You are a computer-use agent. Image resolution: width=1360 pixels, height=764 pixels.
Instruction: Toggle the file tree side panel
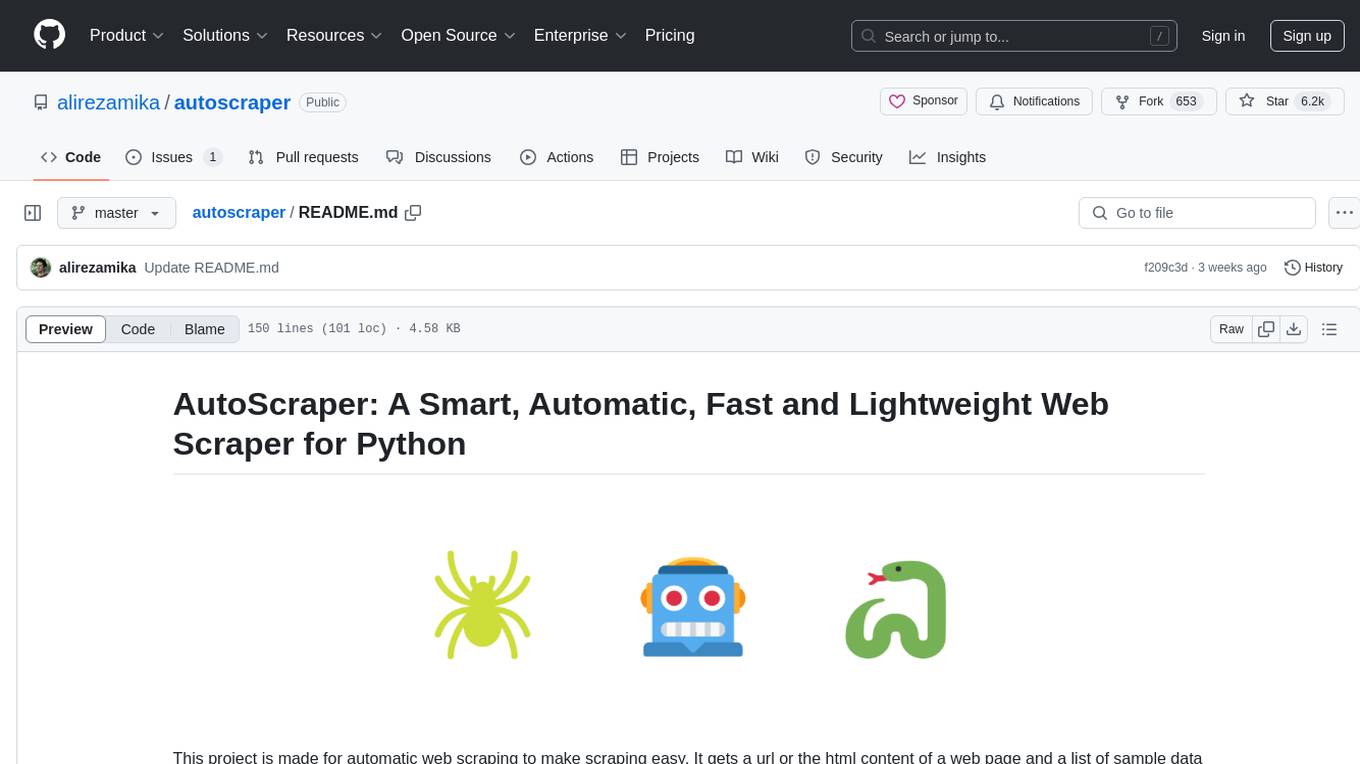tap(33, 213)
